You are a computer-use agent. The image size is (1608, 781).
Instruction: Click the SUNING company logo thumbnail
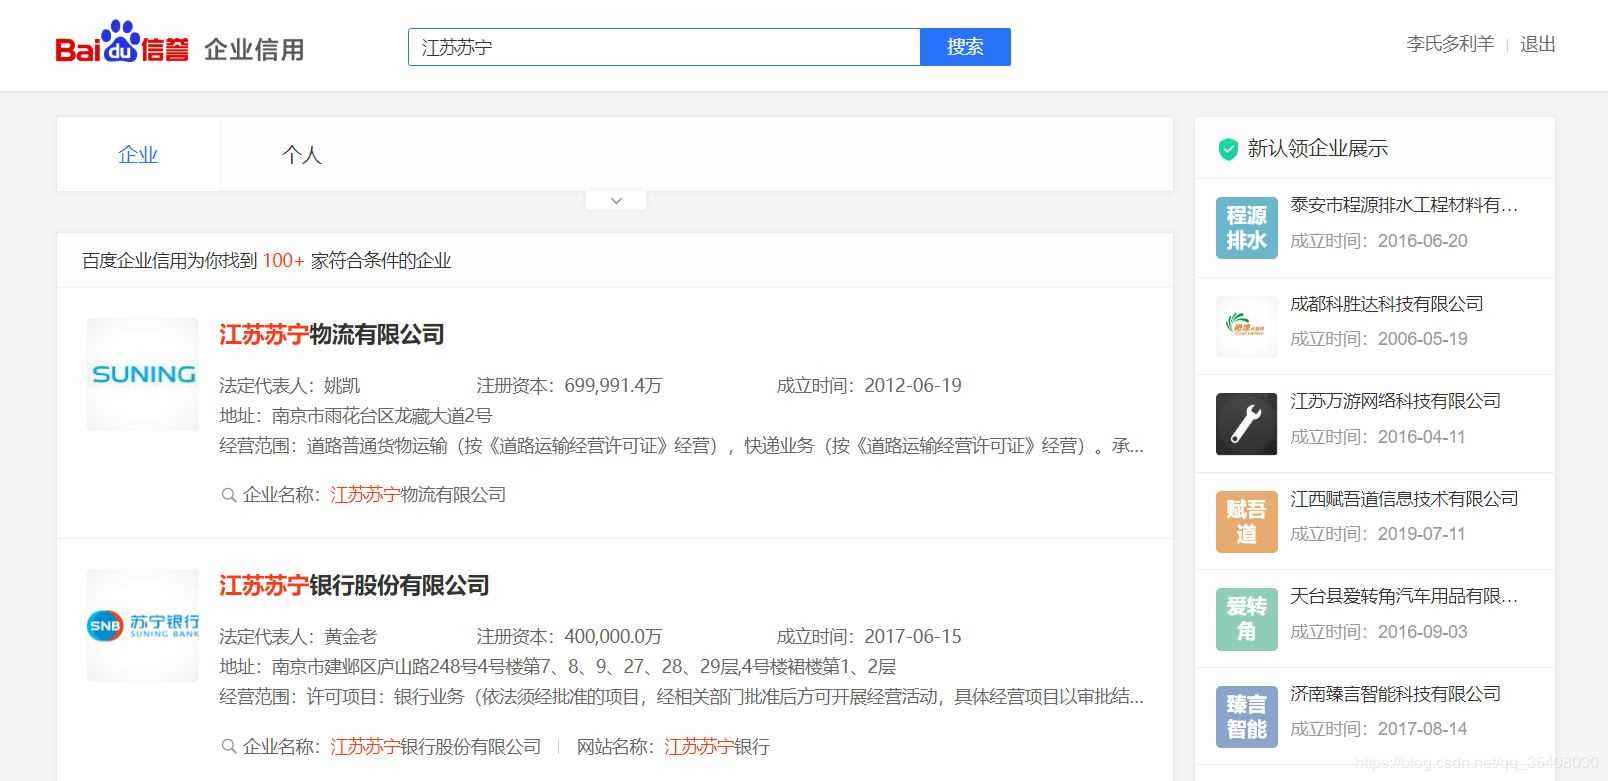pos(143,374)
